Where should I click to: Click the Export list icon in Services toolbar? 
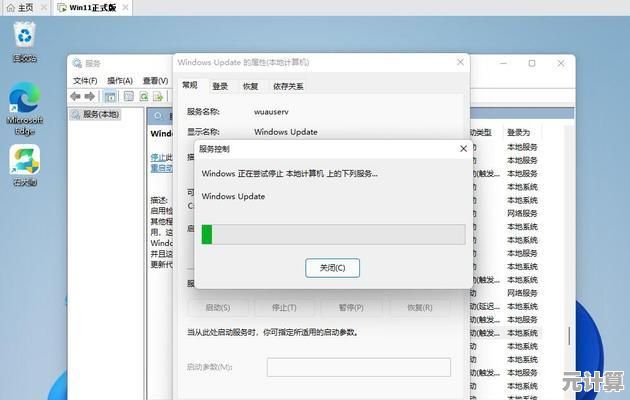pos(158,96)
